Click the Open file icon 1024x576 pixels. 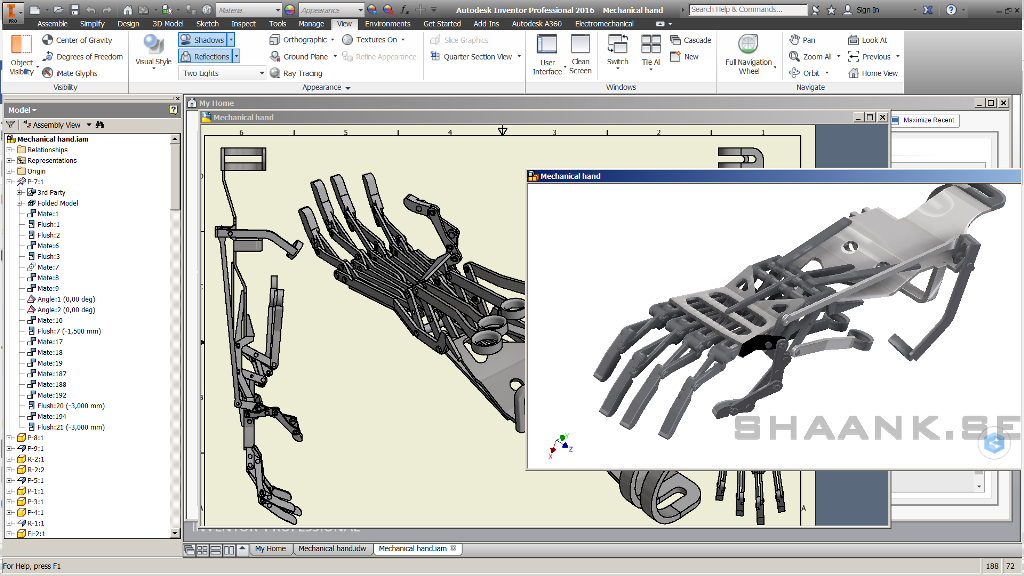coord(59,10)
